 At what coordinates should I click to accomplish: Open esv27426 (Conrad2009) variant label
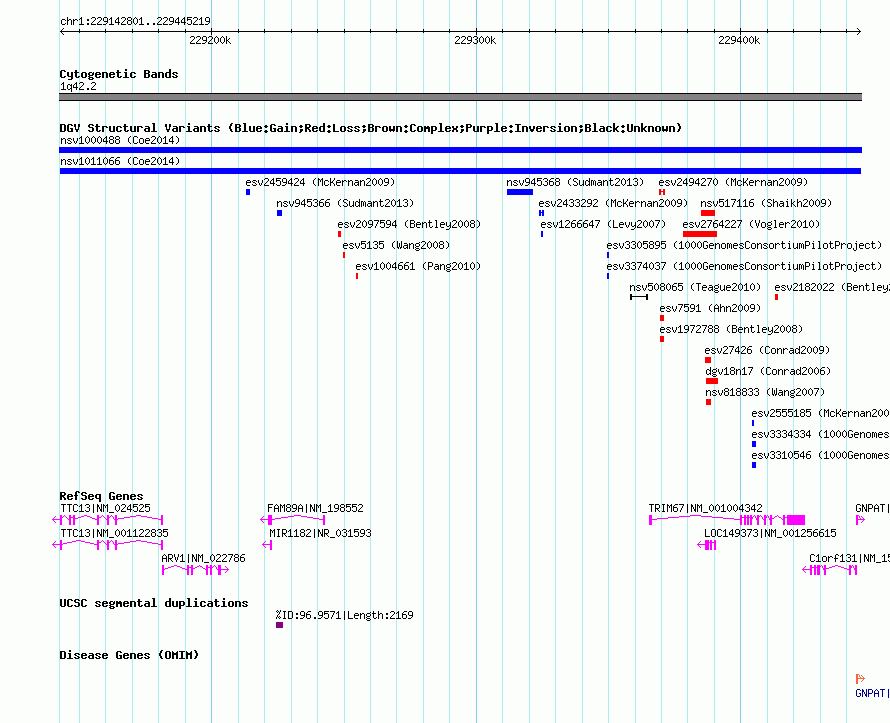(767, 350)
